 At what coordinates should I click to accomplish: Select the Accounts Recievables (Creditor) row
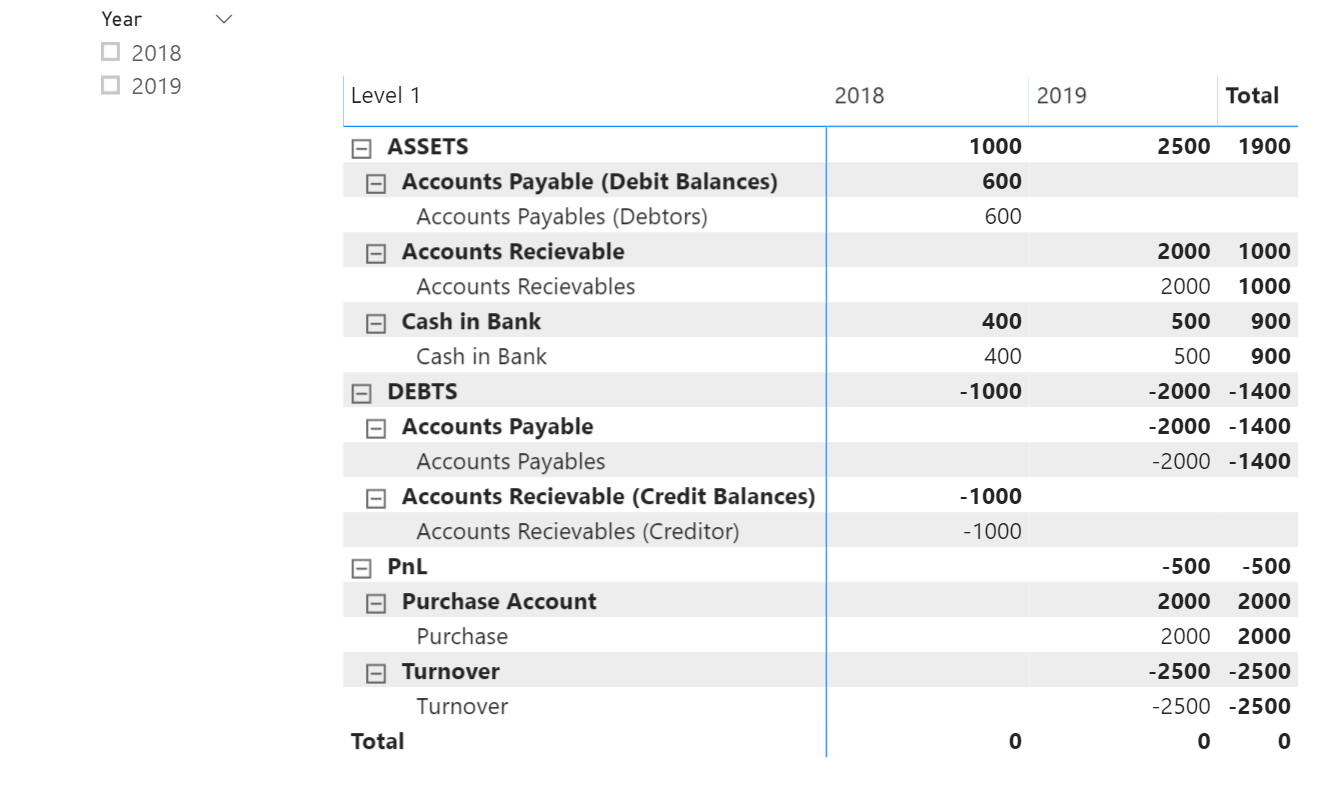coord(577,531)
